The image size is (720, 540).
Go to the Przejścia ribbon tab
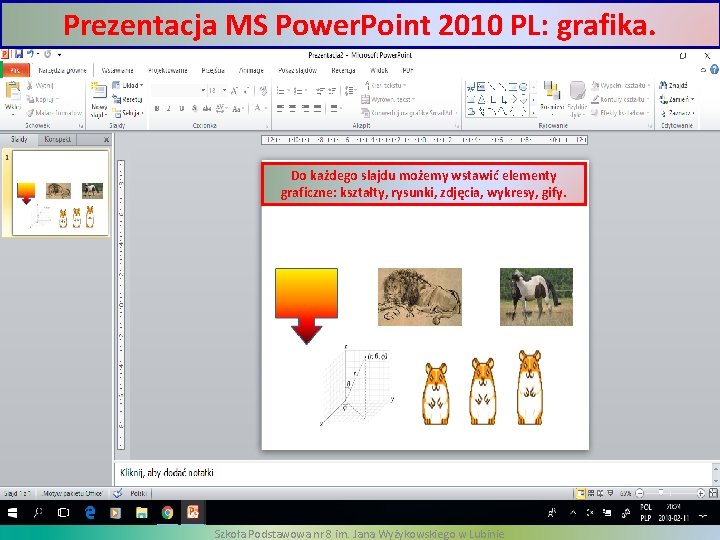point(213,70)
